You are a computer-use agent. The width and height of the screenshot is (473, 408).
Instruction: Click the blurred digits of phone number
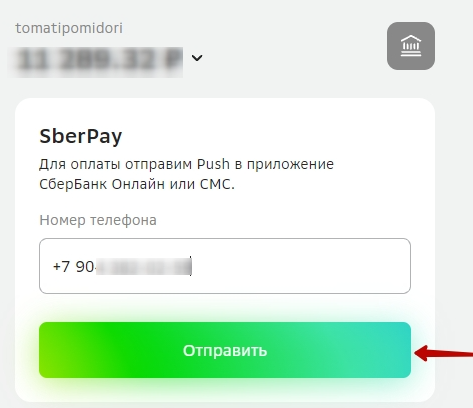(144, 267)
